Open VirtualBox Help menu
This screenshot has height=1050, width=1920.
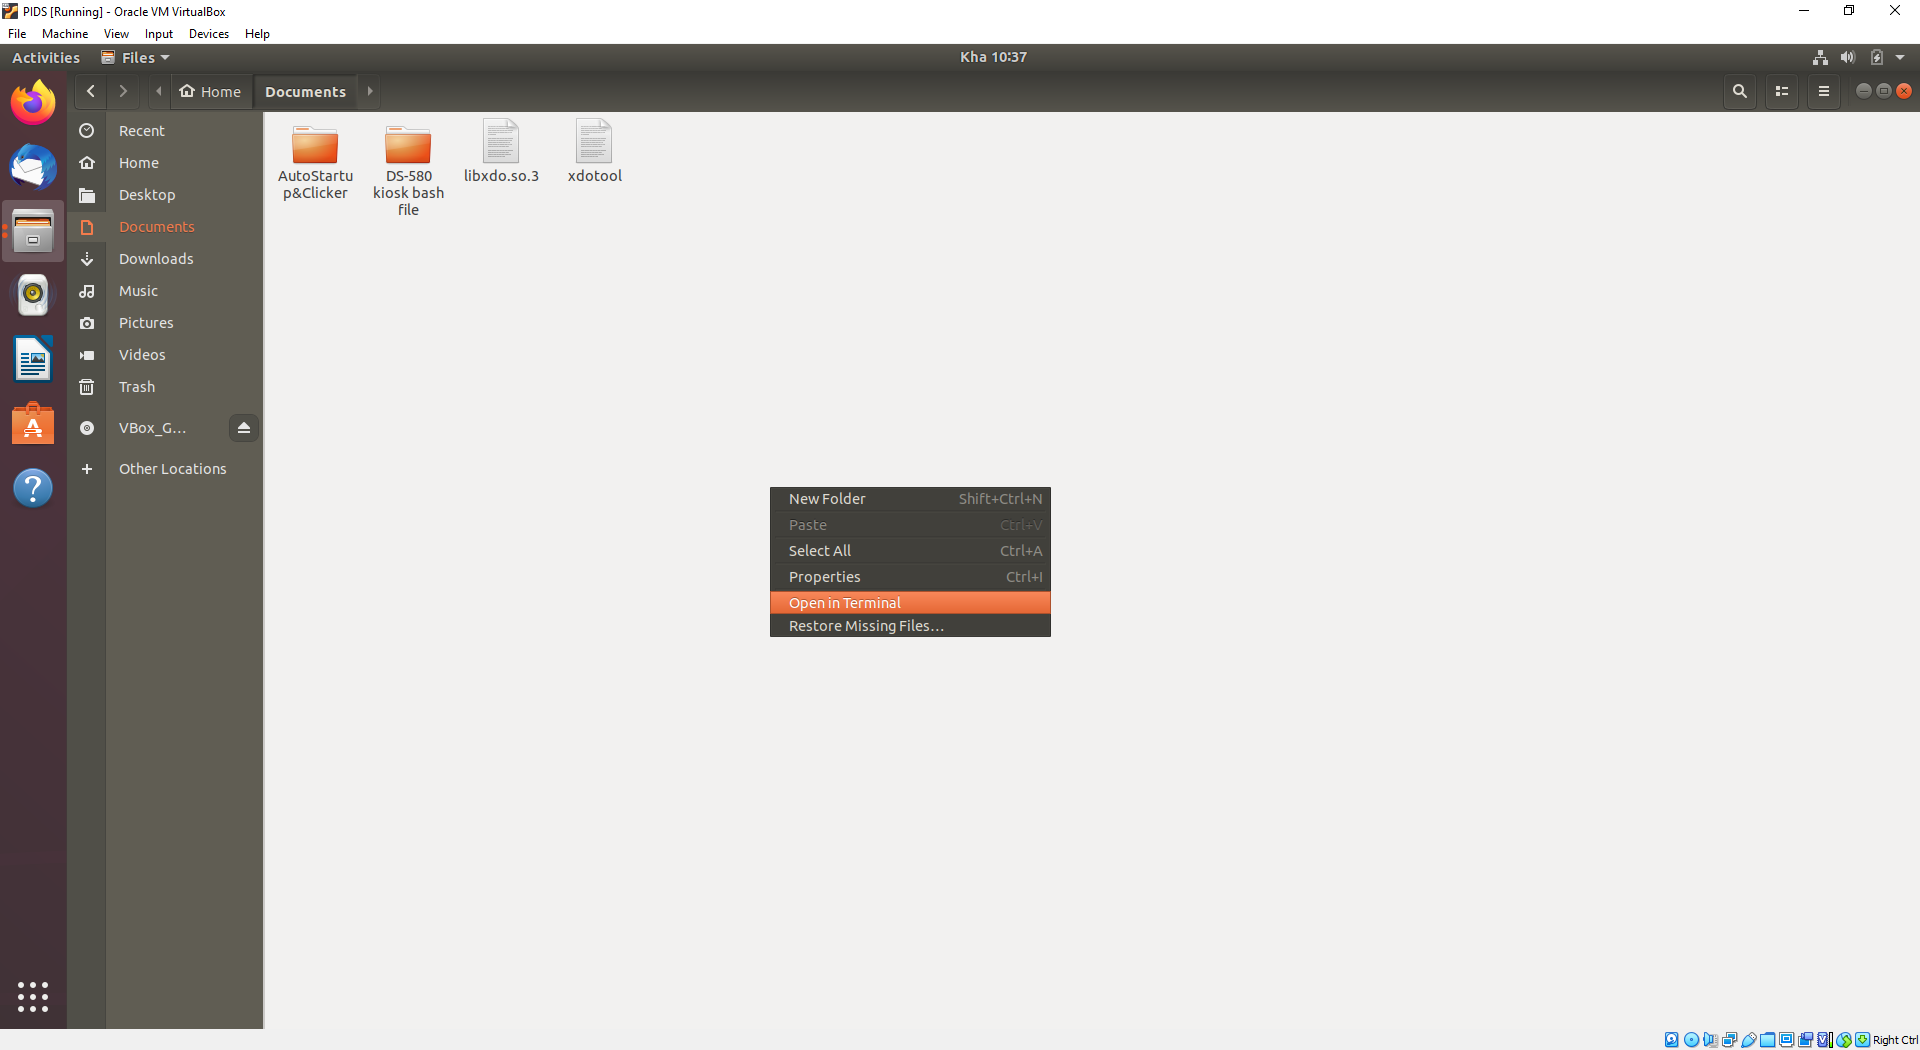(x=257, y=33)
